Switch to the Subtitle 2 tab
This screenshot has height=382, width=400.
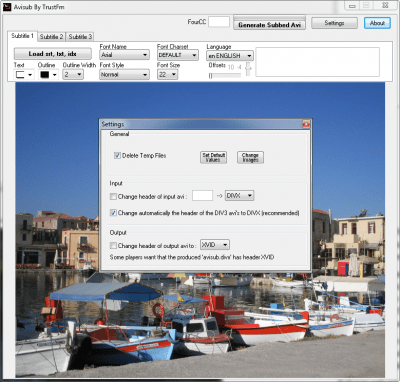(x=51, y=37)
